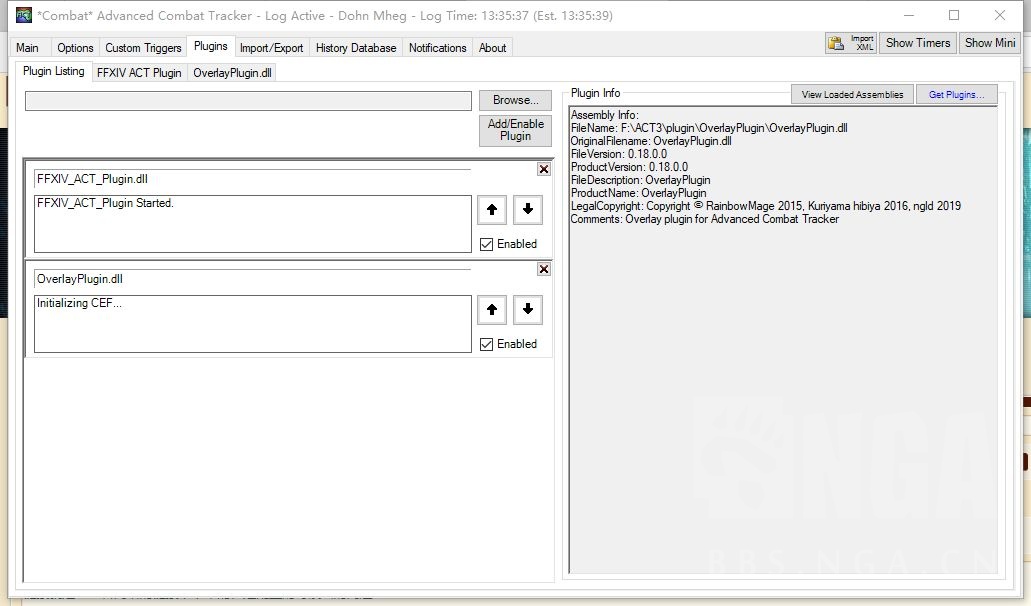This screenshot has height=606, width=1031.
Task: Switch to the Custom Triggers tab
Action: click(143, 48)
